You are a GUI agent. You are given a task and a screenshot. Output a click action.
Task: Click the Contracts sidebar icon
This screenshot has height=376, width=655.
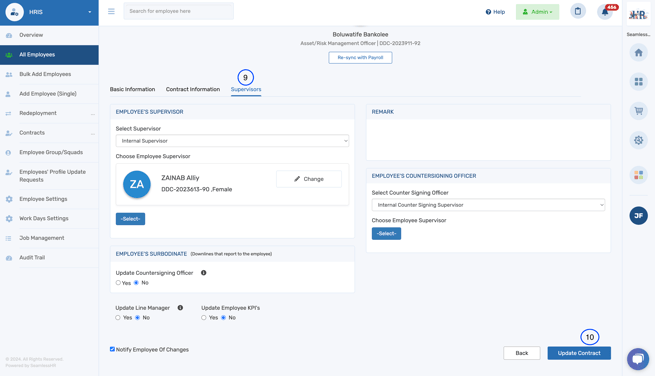tap(8, 133)
